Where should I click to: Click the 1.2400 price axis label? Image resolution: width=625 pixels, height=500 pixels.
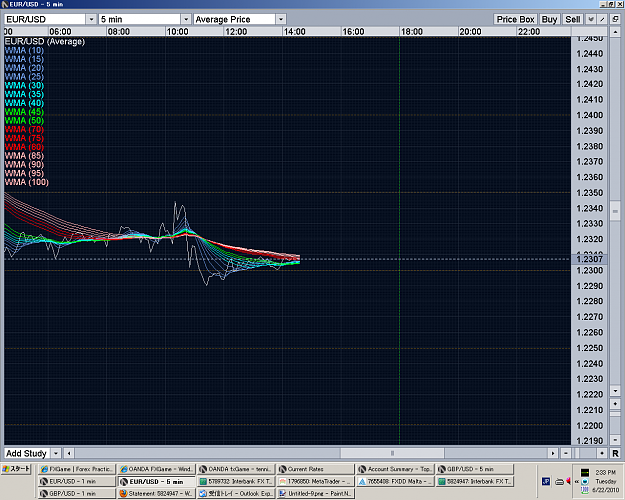point(590,115)
